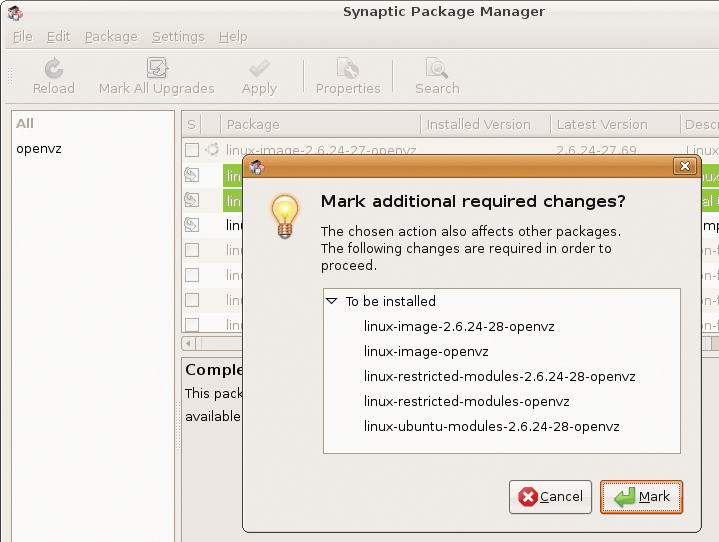Select the All filter in sidebar
719x542 pixels.
click(25, 123)
